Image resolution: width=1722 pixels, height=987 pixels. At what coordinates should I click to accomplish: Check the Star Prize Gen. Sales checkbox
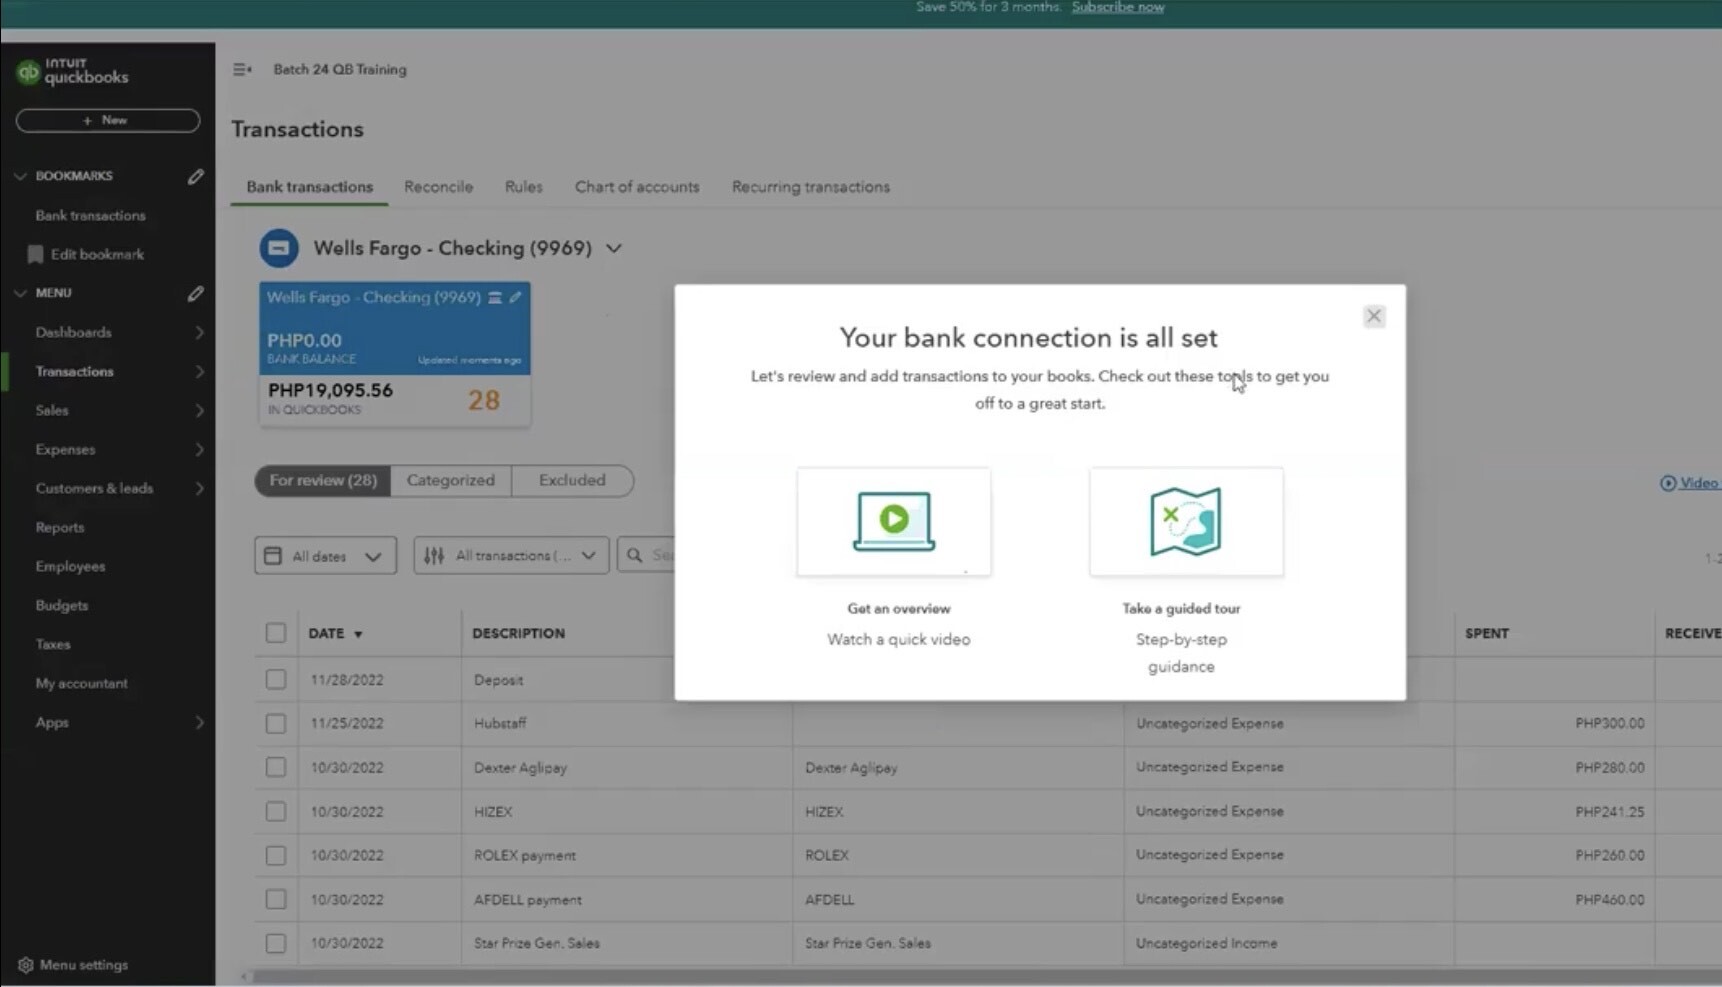pos(276,943)
